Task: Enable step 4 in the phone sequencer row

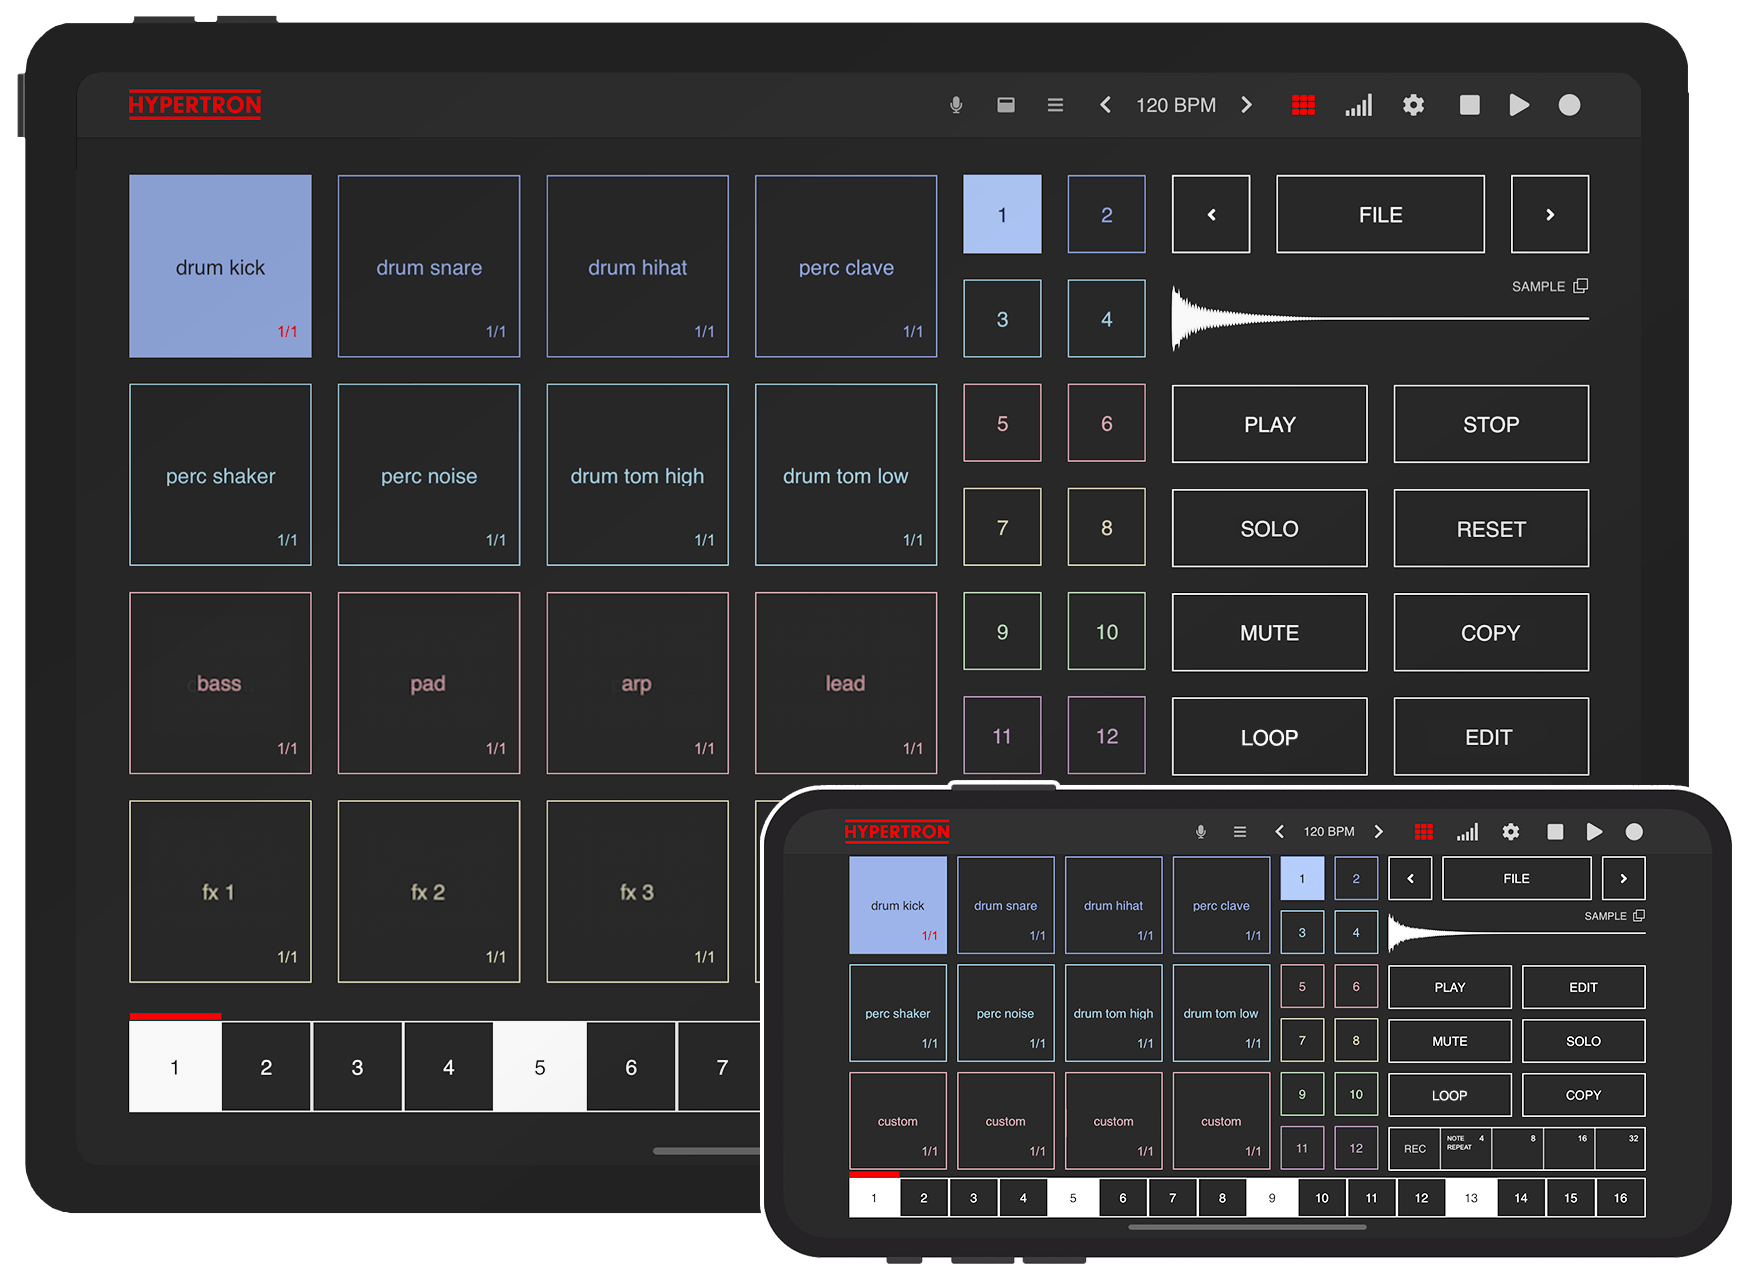Action: (1023, 1198)
